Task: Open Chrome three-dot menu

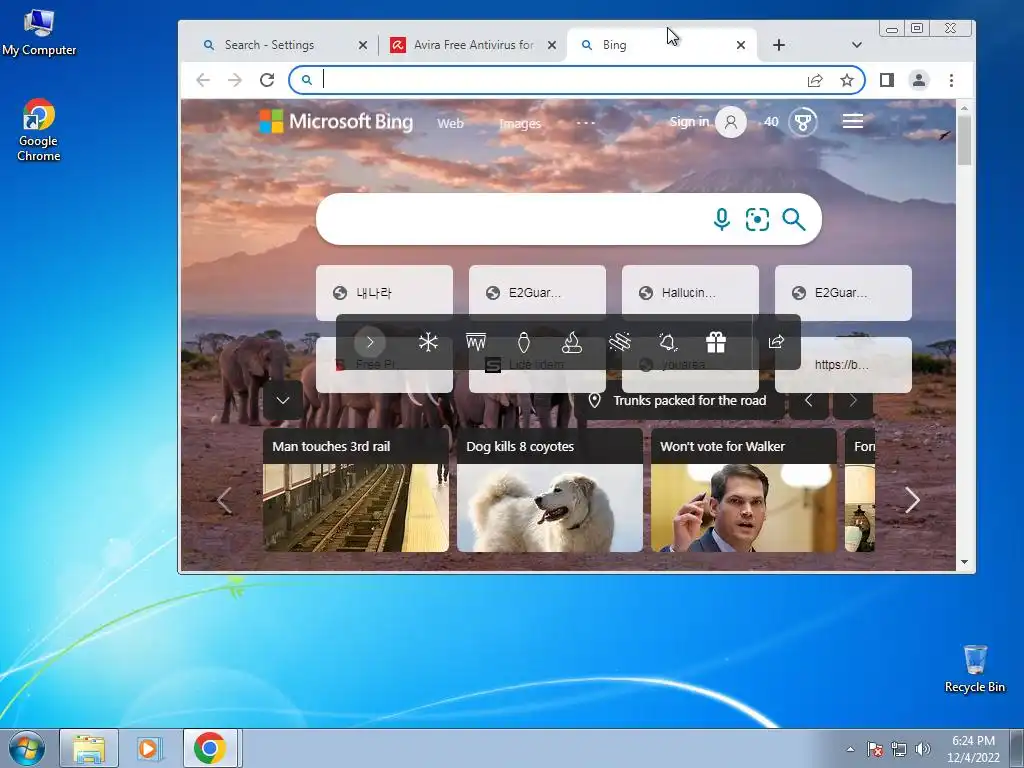Action: pos(951,80)
